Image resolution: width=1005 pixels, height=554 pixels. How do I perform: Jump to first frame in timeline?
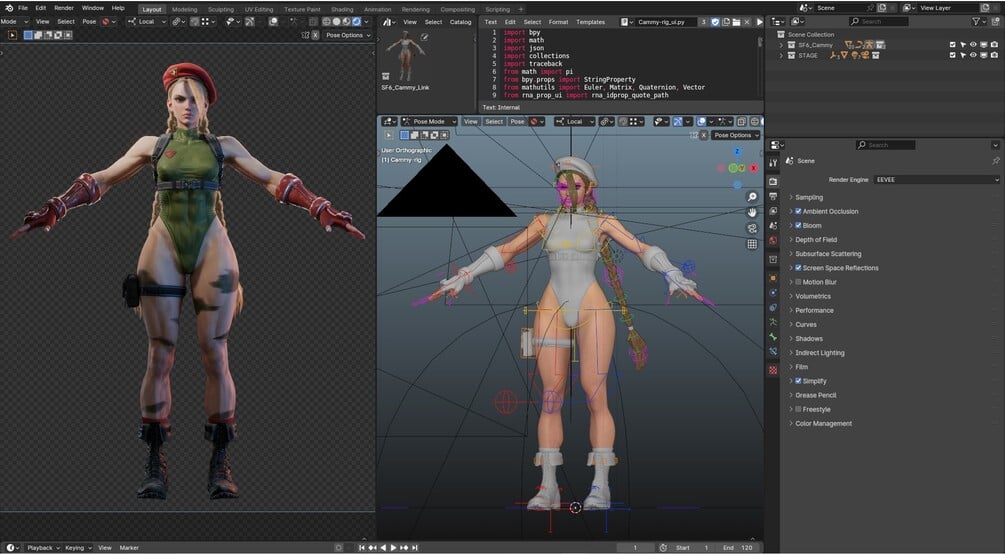point(361,548)
